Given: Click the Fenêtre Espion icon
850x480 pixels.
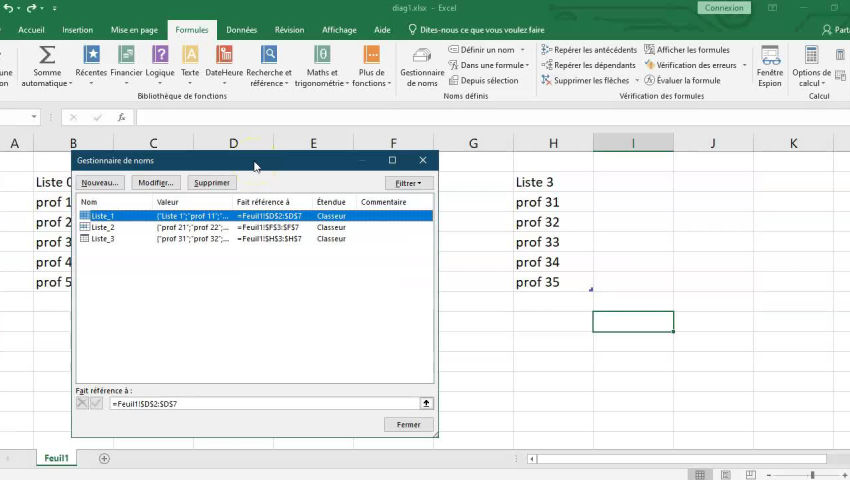Looking at the screenshot, I should [770, 57].
